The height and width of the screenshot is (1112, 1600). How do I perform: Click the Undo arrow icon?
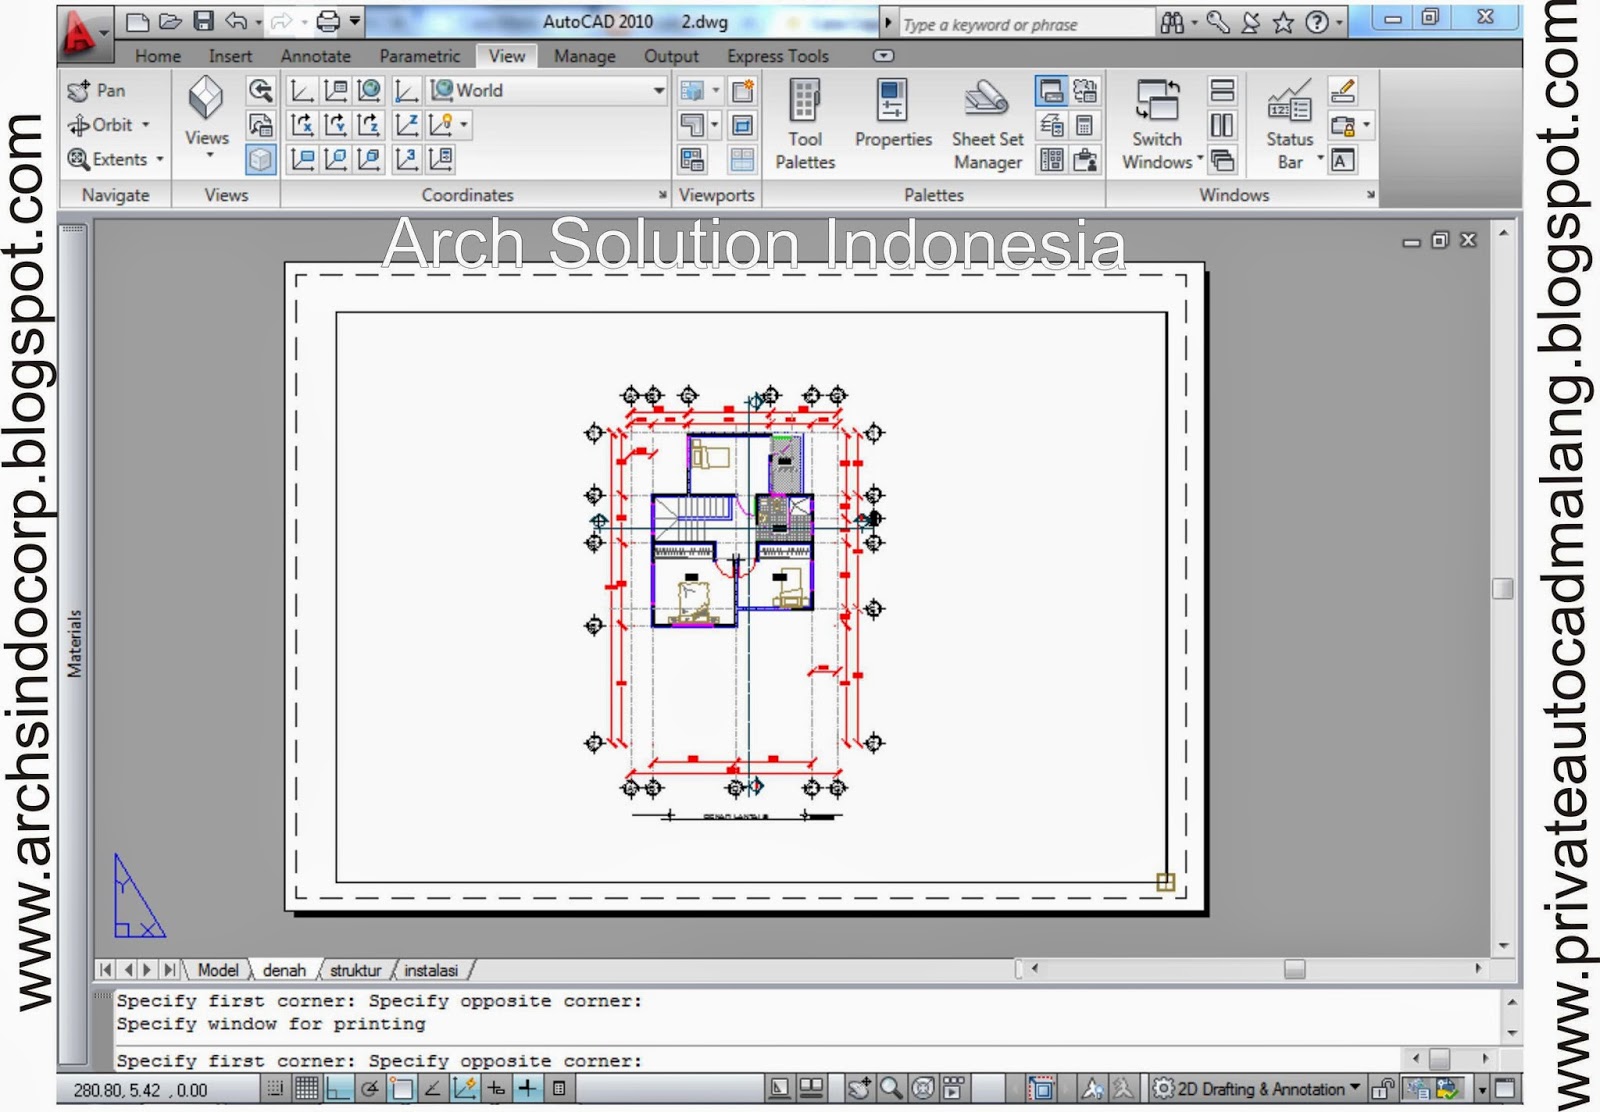point(237,21)
